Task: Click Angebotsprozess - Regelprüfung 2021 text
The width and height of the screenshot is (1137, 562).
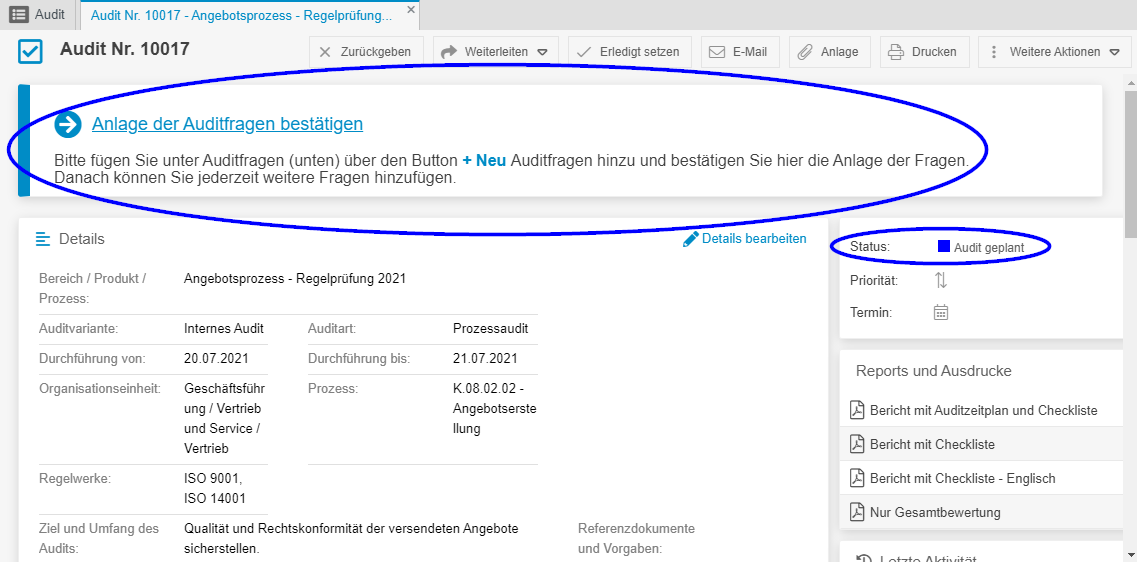Action: (x=295, y=278)
